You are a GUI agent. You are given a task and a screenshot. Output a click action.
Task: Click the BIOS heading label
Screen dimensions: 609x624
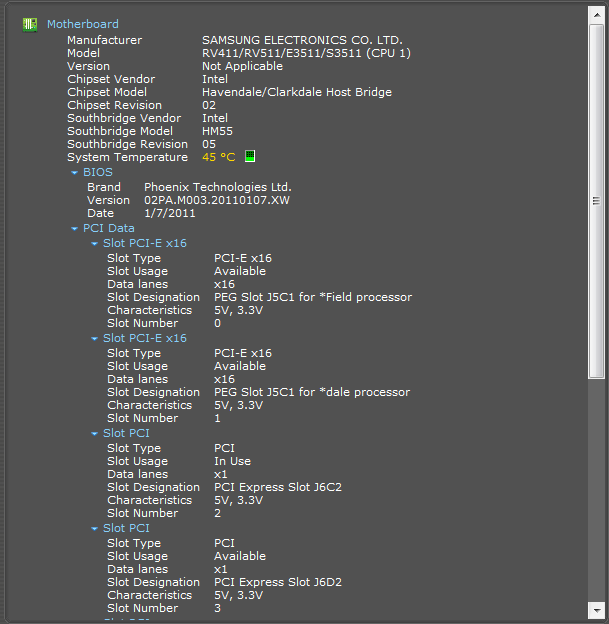pyautogui.click(x=98, y=172)
